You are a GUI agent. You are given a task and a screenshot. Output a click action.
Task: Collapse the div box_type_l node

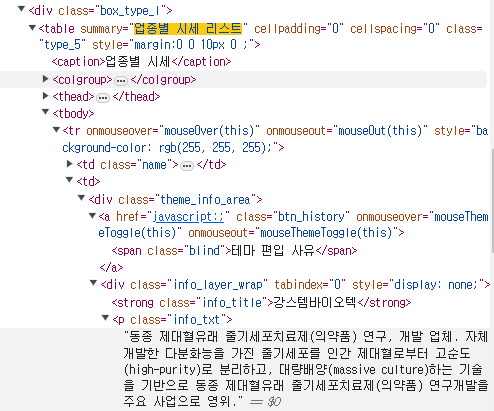(21, 9)
